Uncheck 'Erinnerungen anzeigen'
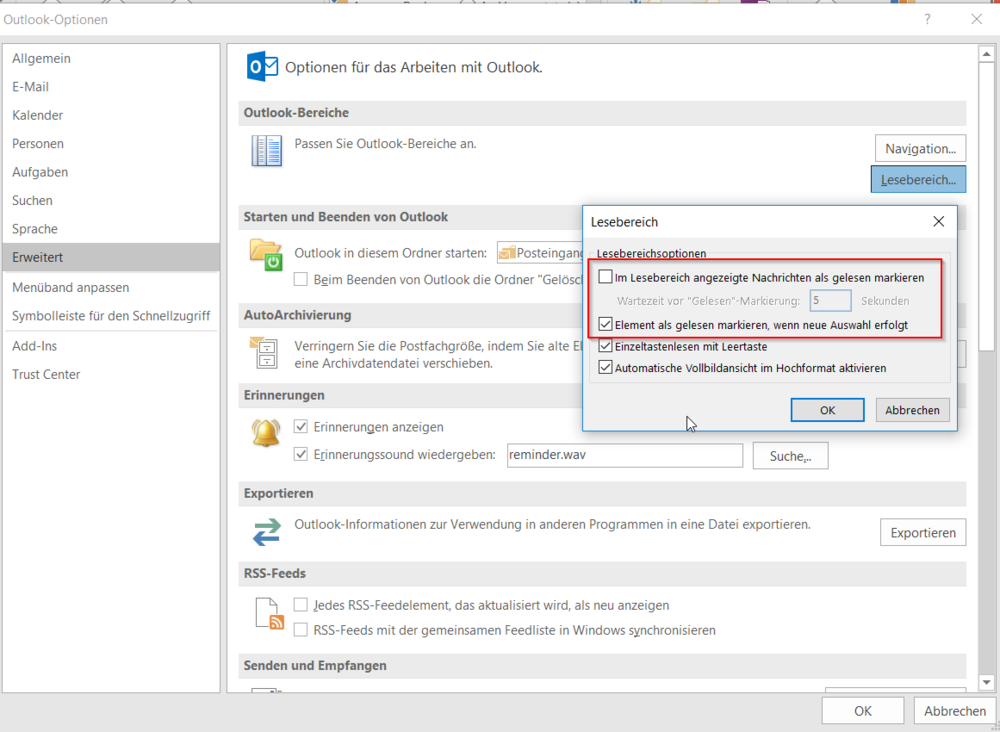The image size is (1000, 732). click(x=300, y=427)
